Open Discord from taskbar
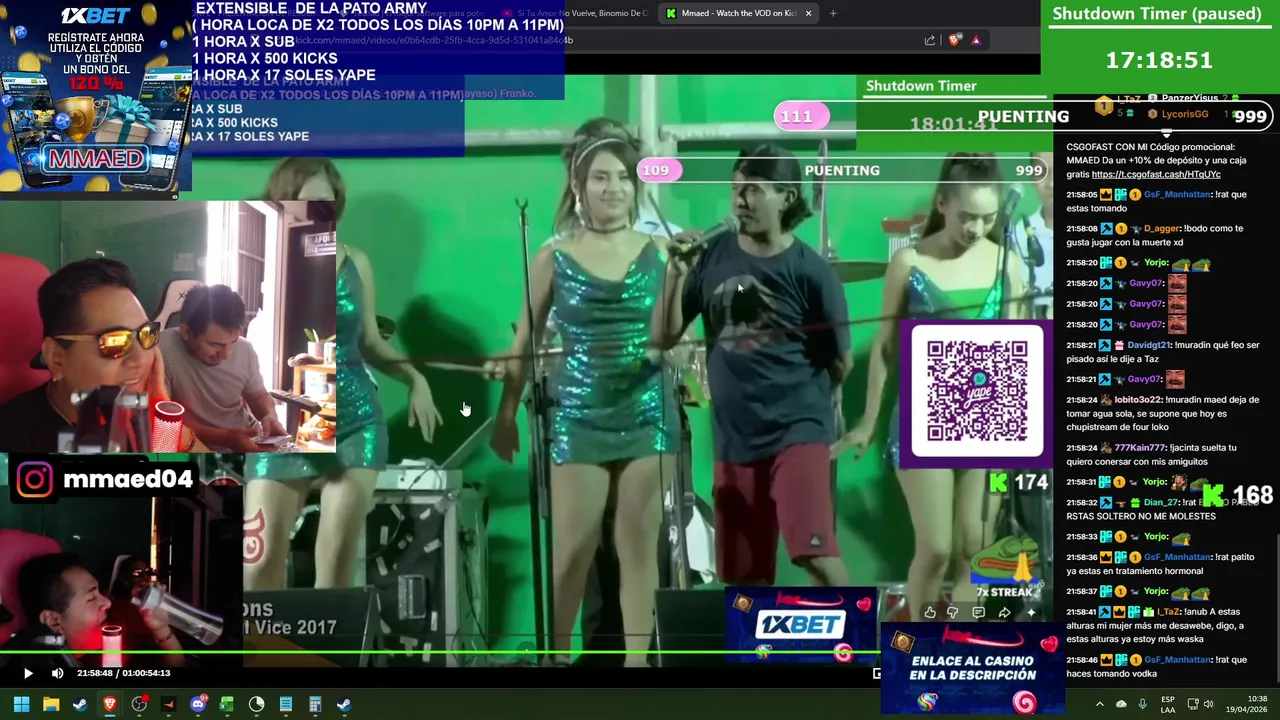The height and width of the screenshot is (720, 1280). (198, 704)
